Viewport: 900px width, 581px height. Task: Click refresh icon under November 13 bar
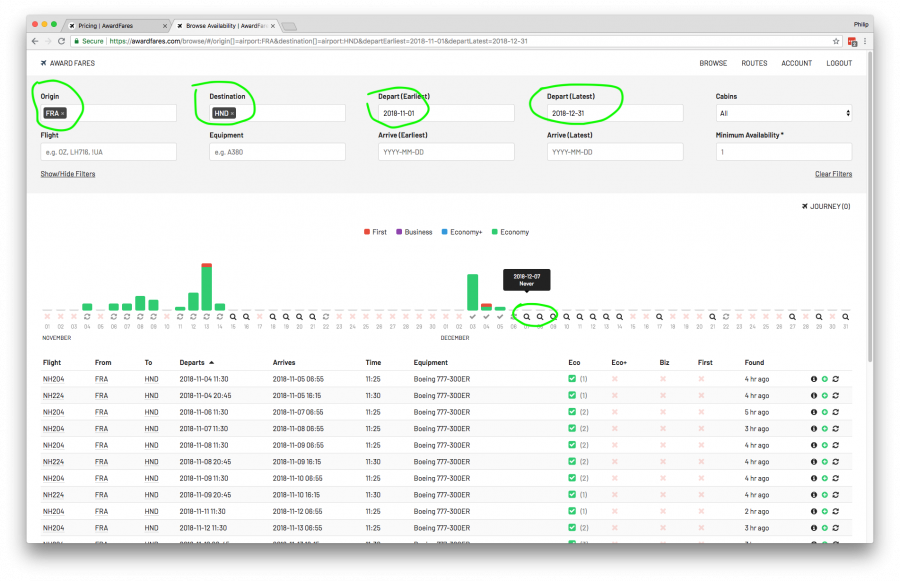(x=206, y=317)
